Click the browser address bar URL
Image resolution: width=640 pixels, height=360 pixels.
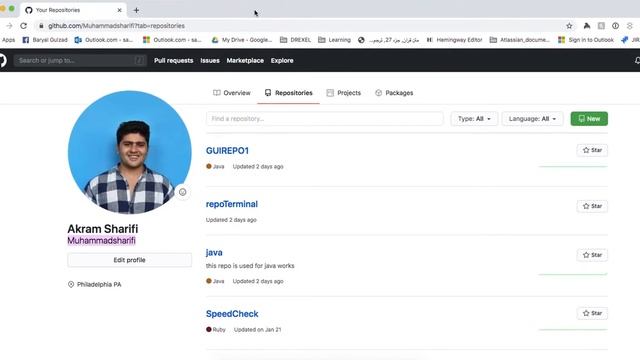tap(116, 26)
